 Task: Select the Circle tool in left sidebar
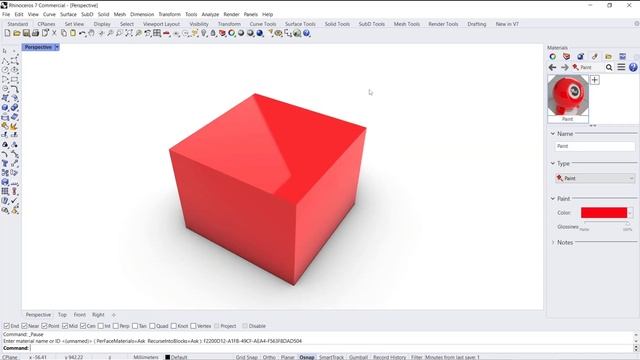tap(5, 70)
